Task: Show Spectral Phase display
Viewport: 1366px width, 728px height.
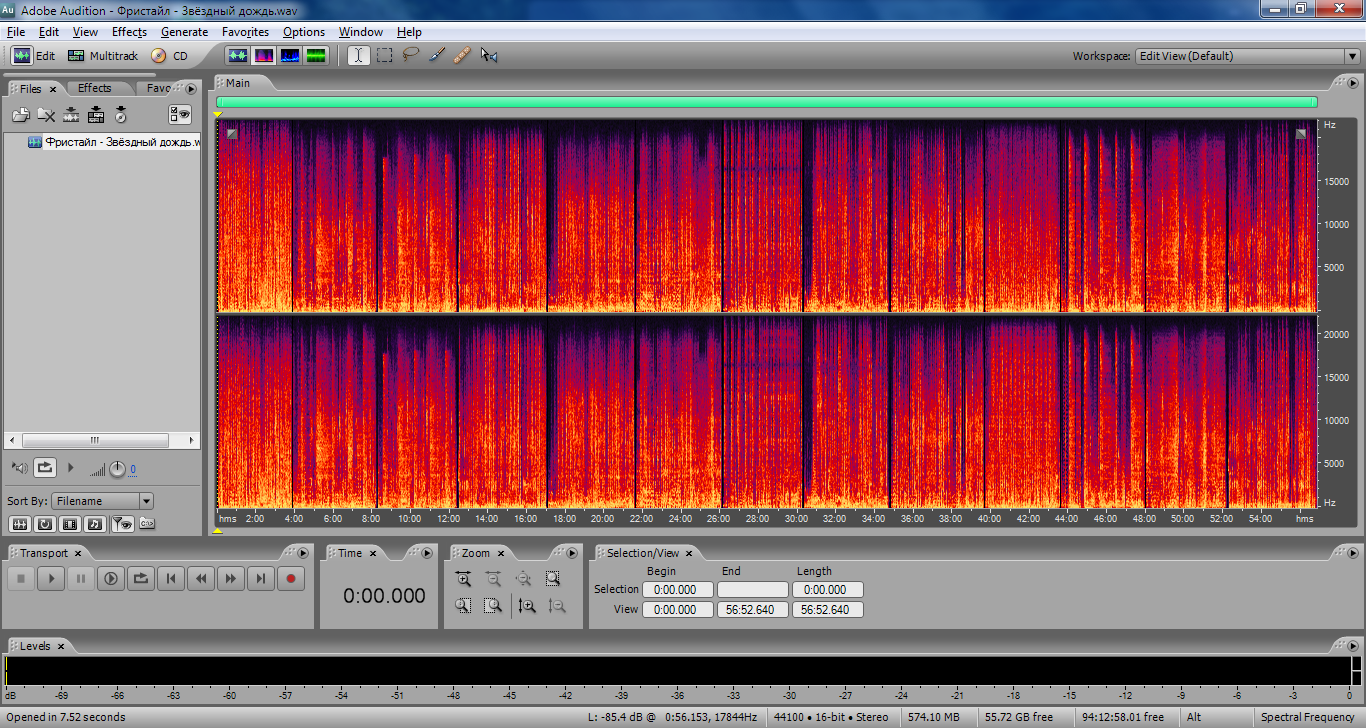Action: click(316, 56)
